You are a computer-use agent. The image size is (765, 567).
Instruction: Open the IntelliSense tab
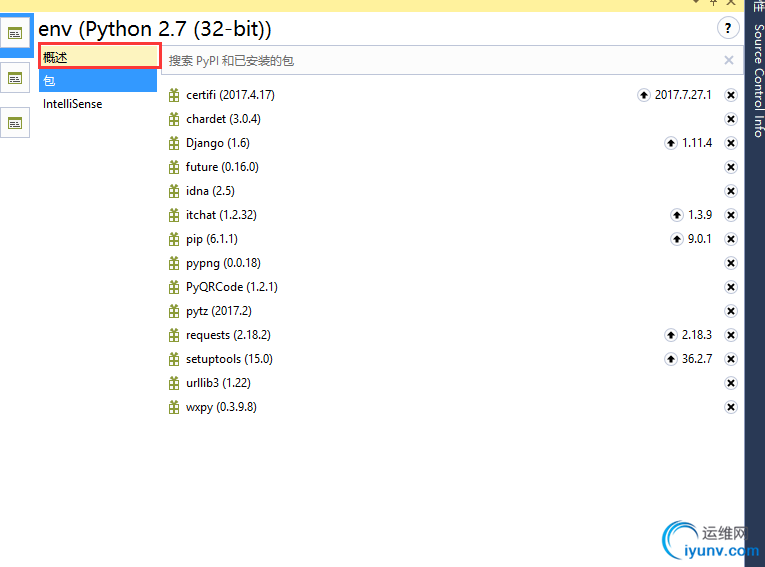[x=73, y=104]
